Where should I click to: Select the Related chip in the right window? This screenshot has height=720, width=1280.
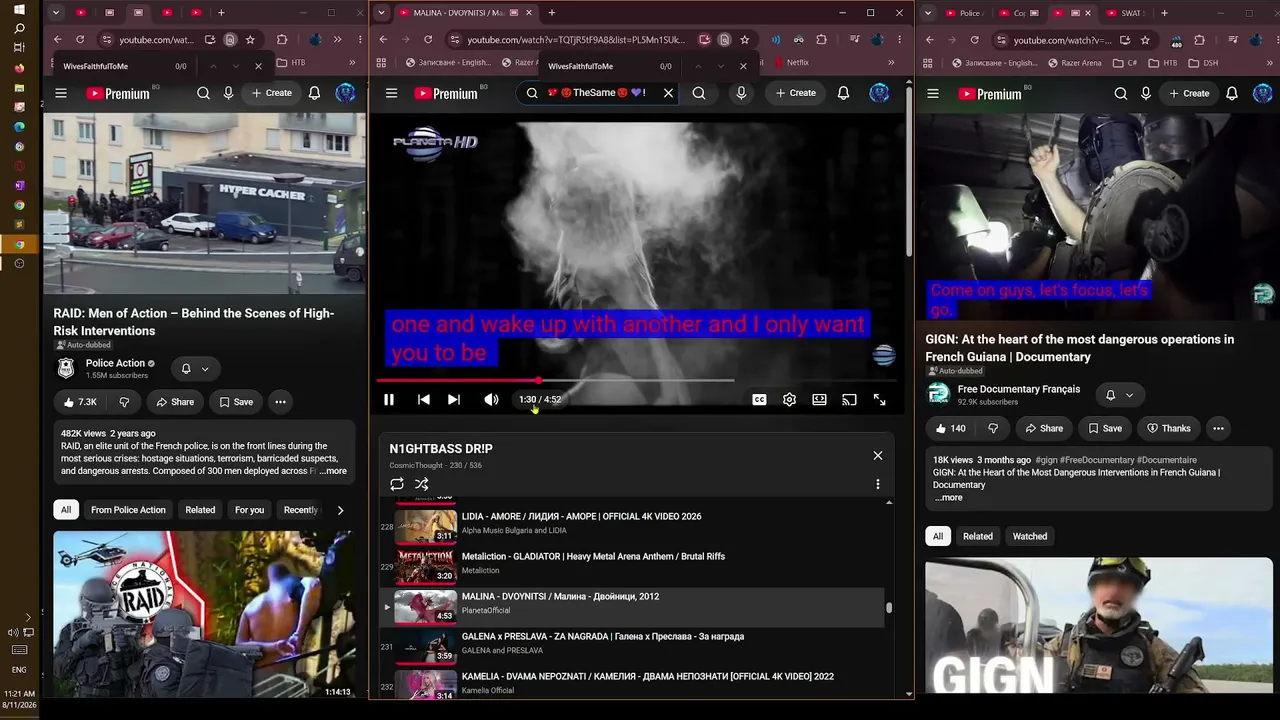978,536
